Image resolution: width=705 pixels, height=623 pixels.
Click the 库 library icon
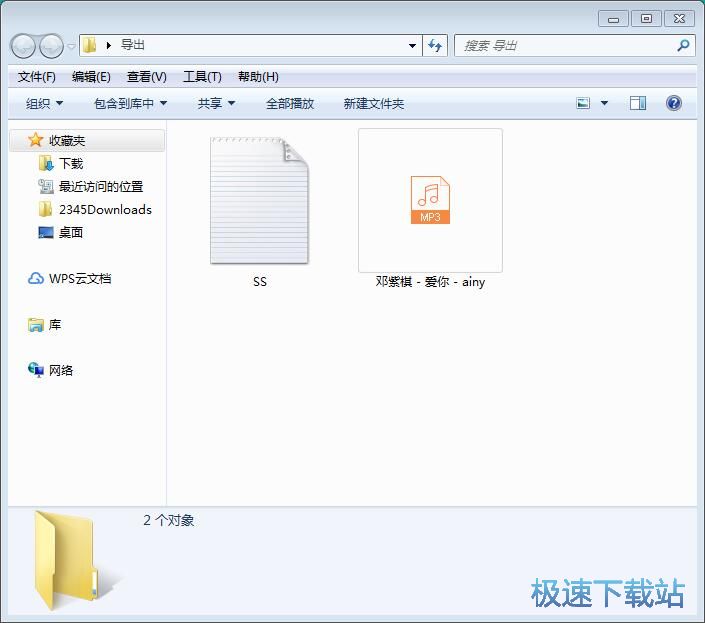pyautogui.click(x=36, y=325)
